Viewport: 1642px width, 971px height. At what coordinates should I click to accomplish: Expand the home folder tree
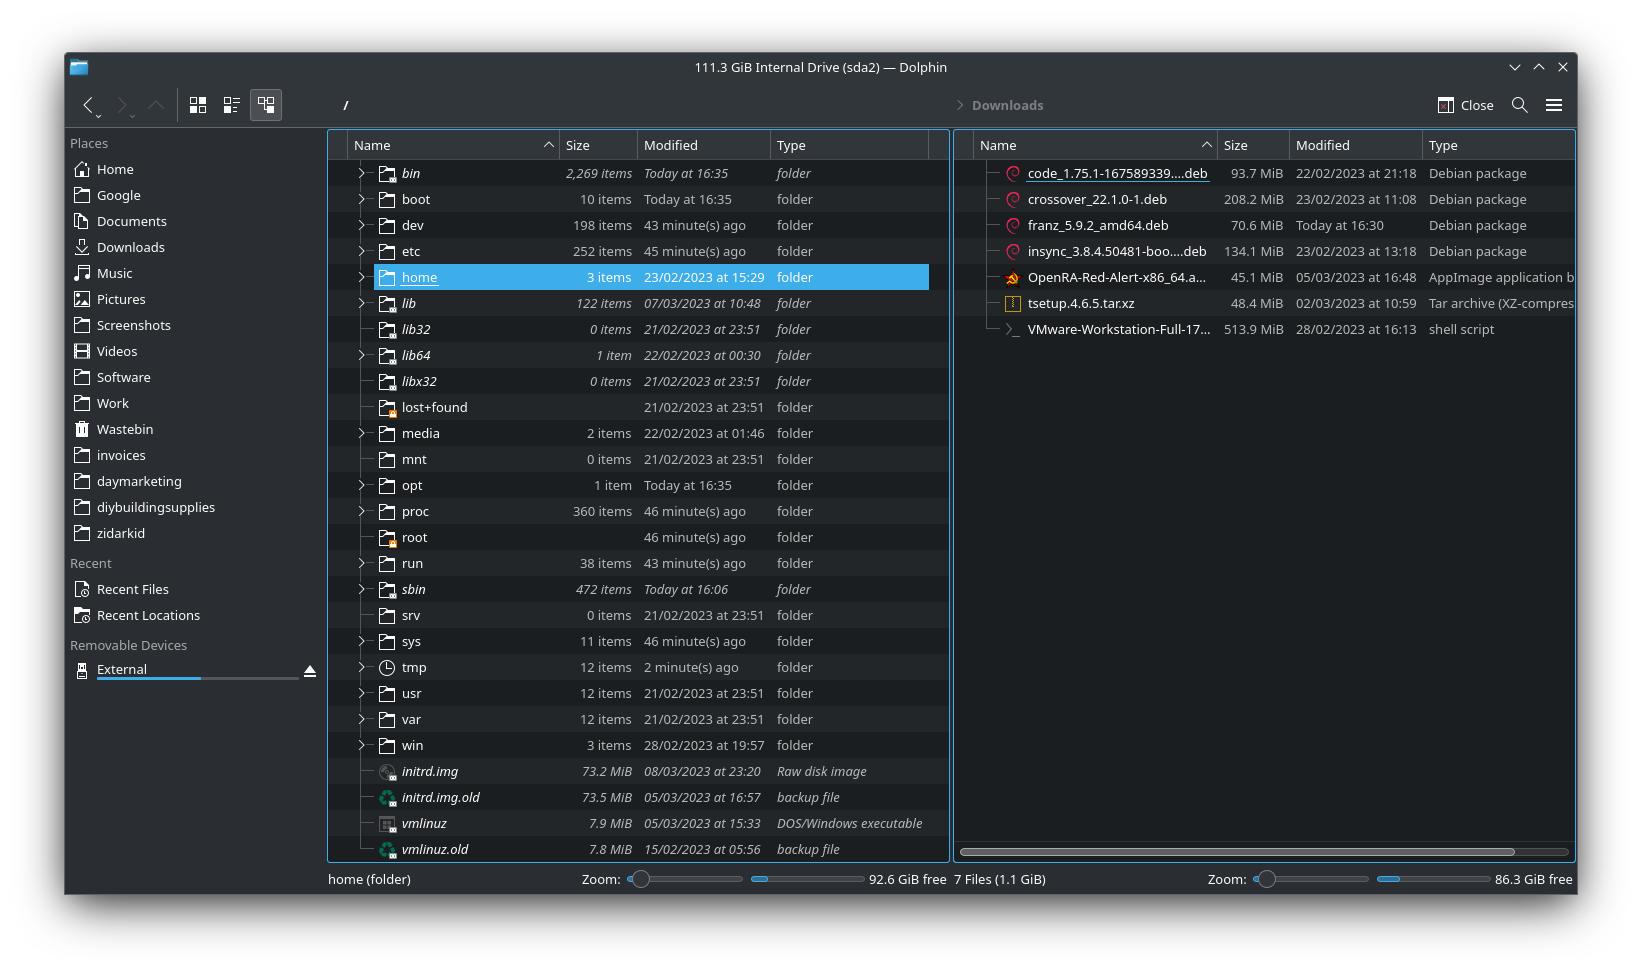[362, 278]
